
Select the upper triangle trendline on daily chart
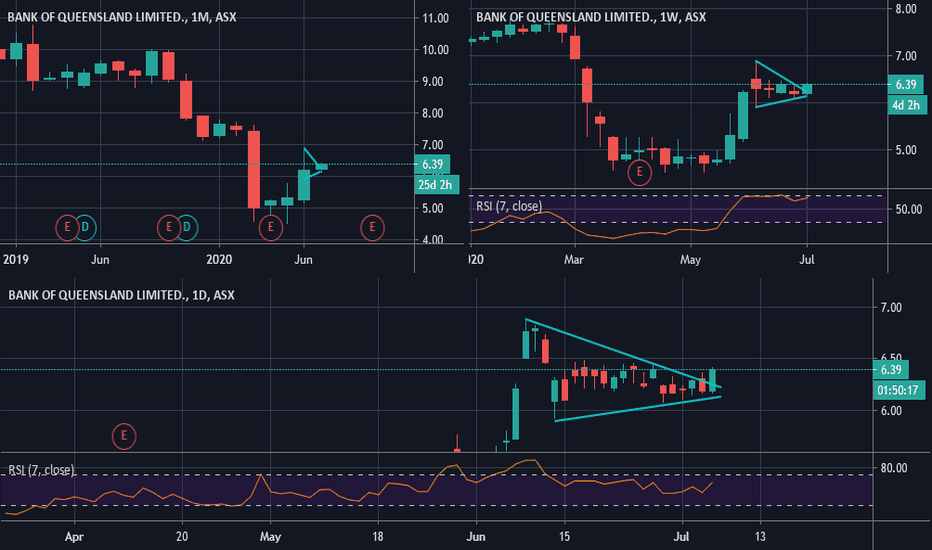point(623,354)
